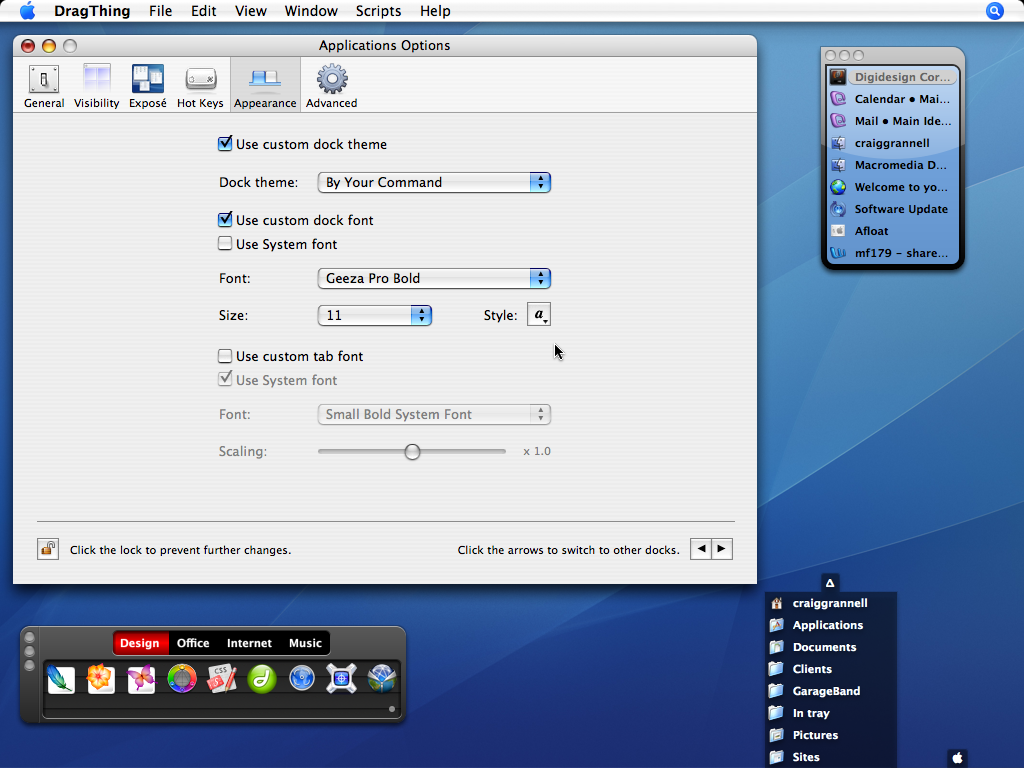Image resolution: width=1024 pixels, height=768 pixels.
Task: Select the Design tab in the dock
Action: click(x=140, y=643)
